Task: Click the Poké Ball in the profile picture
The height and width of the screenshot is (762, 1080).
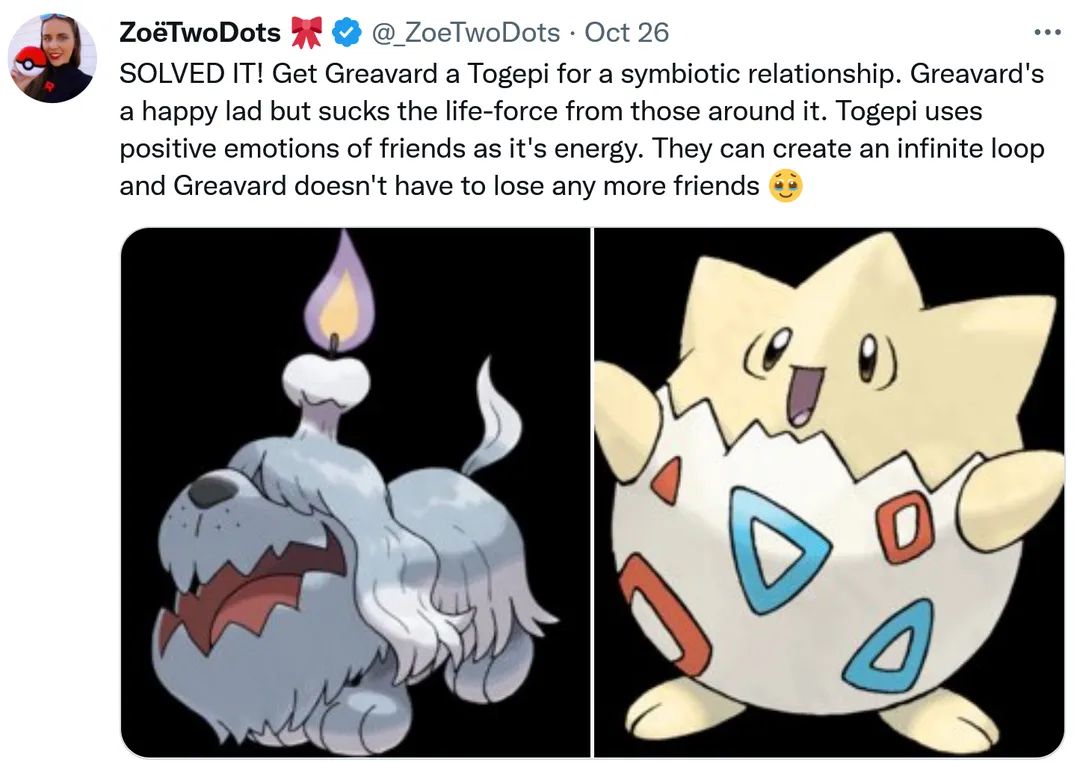Action: [x=28, y=60]
